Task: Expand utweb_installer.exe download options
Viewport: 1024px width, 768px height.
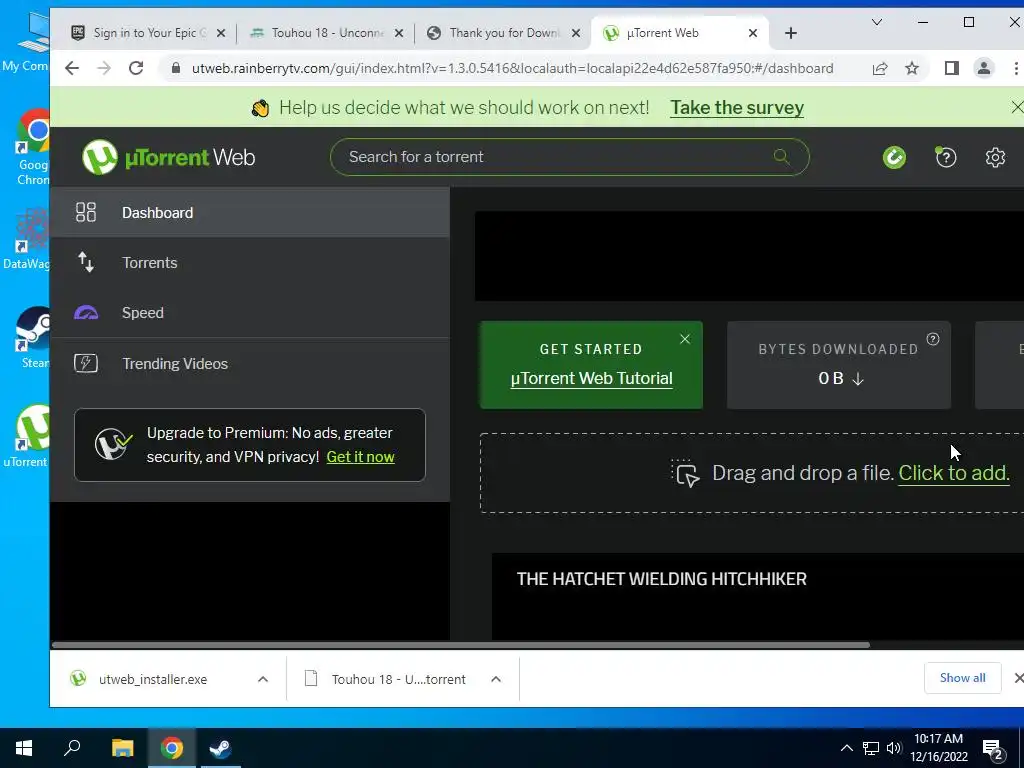Action: [x=263, y=679]
